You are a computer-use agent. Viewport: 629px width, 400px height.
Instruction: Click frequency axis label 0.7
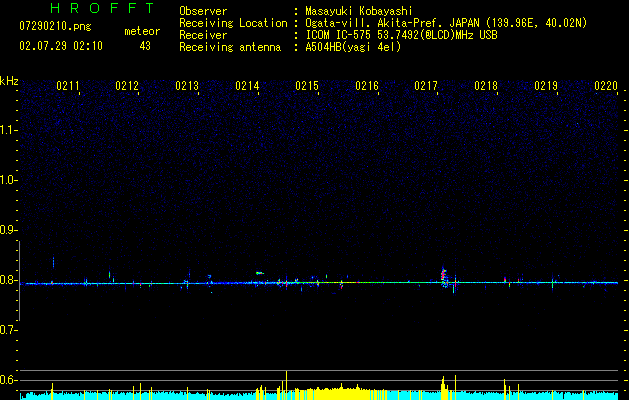pos(8,330)
